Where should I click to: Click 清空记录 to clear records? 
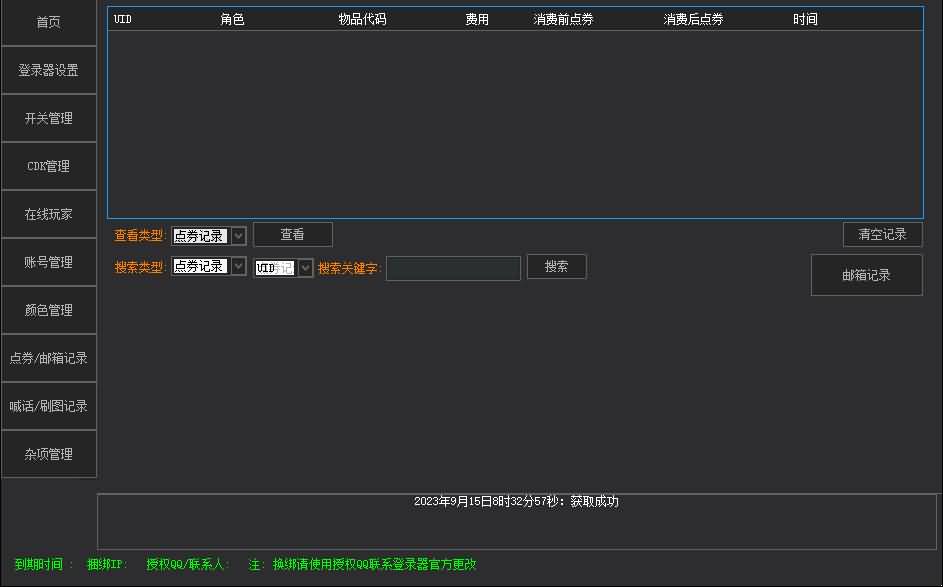[x=881, y=234]
